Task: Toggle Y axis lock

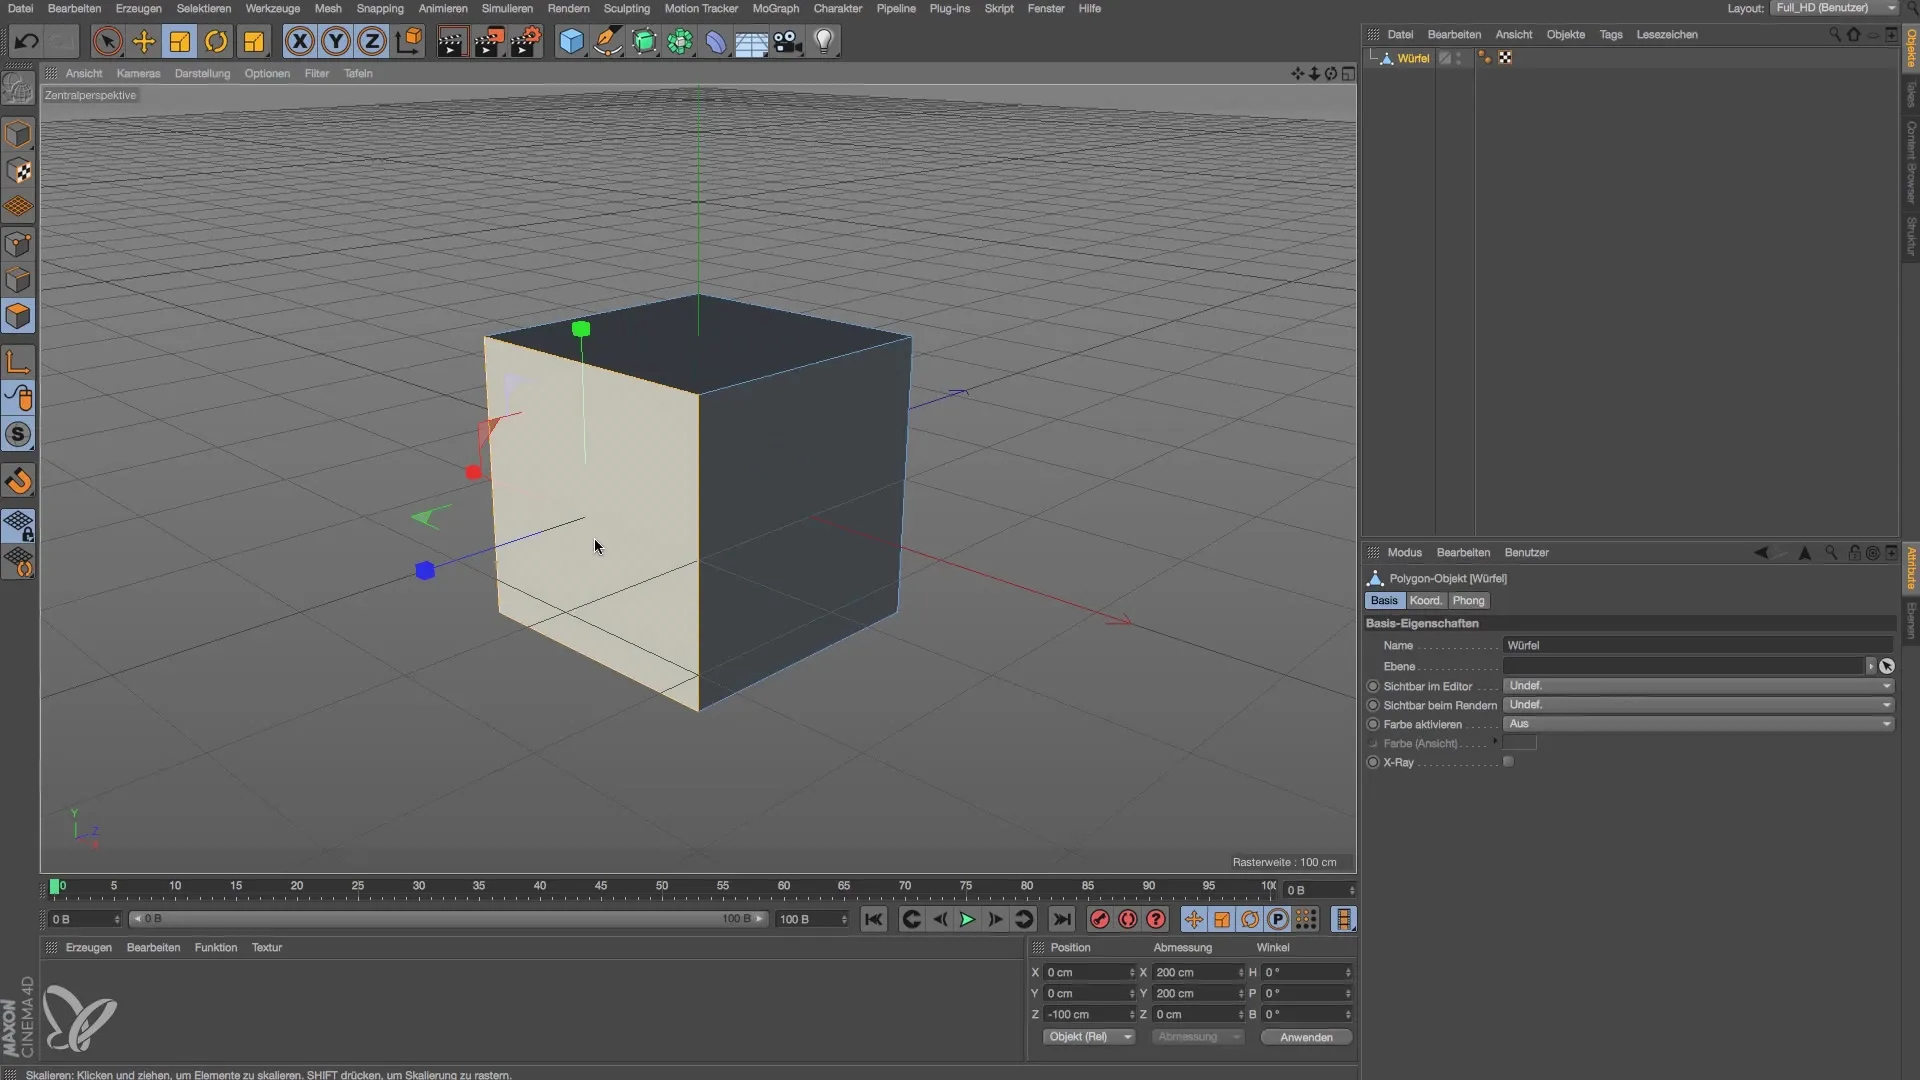Action: 336,41
